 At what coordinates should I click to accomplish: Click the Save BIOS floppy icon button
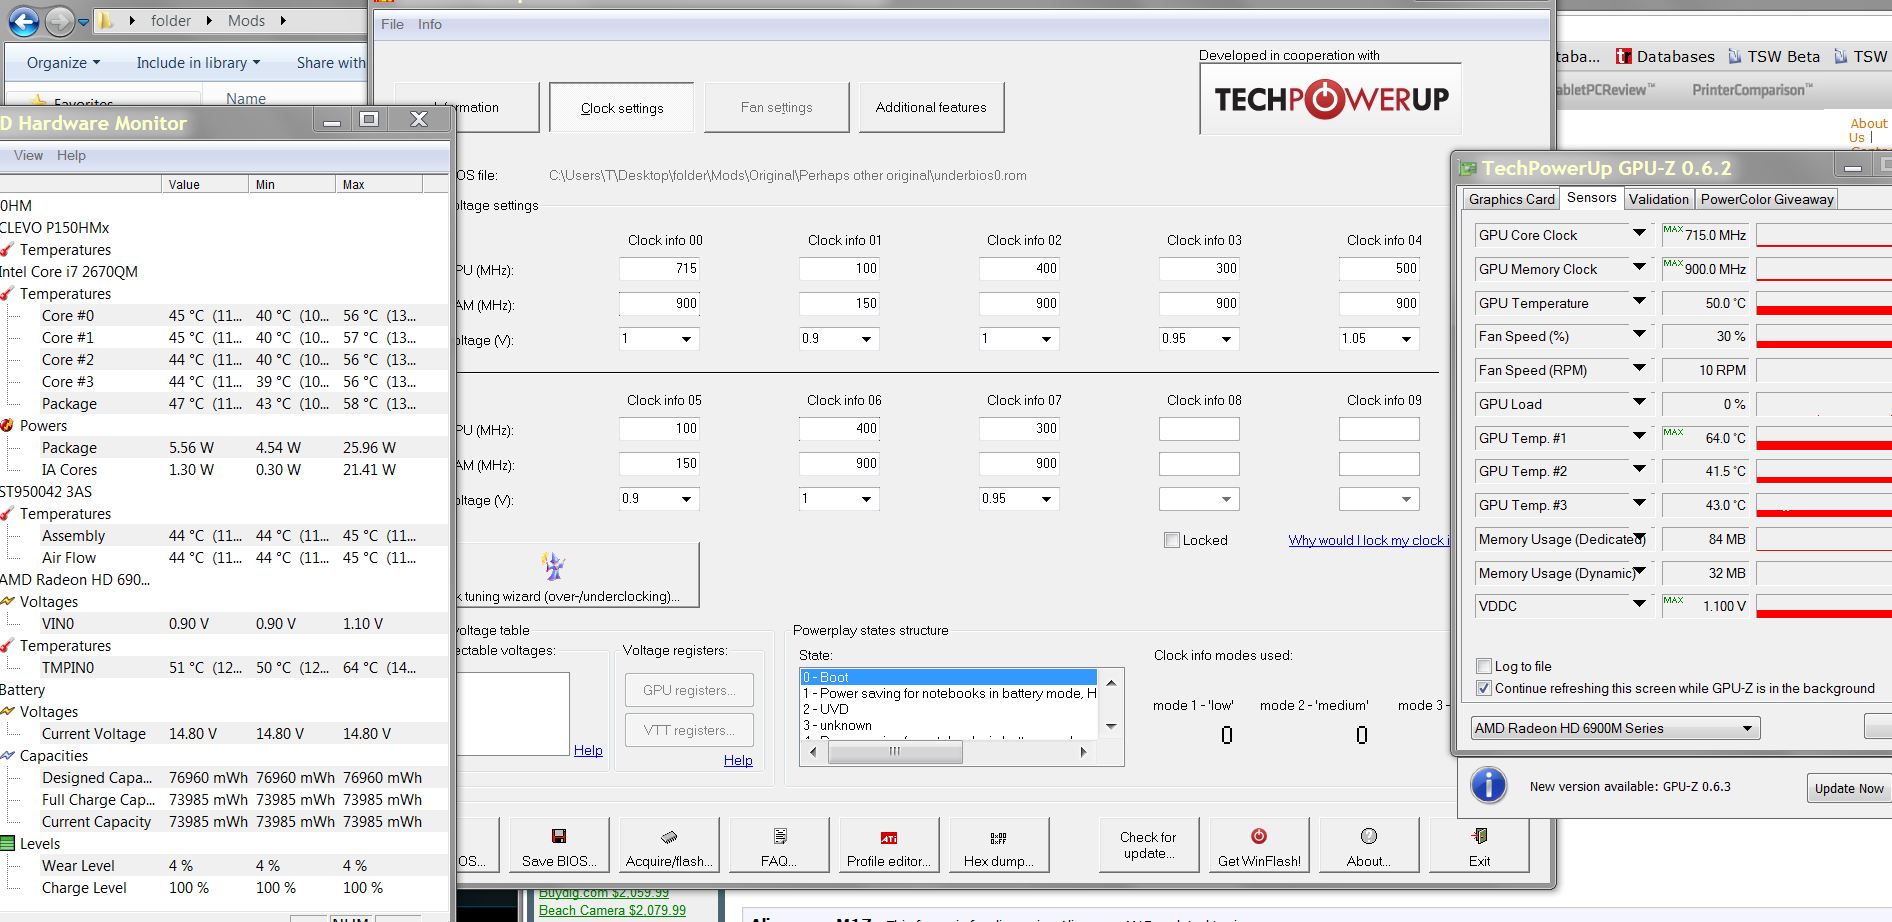coord(559,845)
